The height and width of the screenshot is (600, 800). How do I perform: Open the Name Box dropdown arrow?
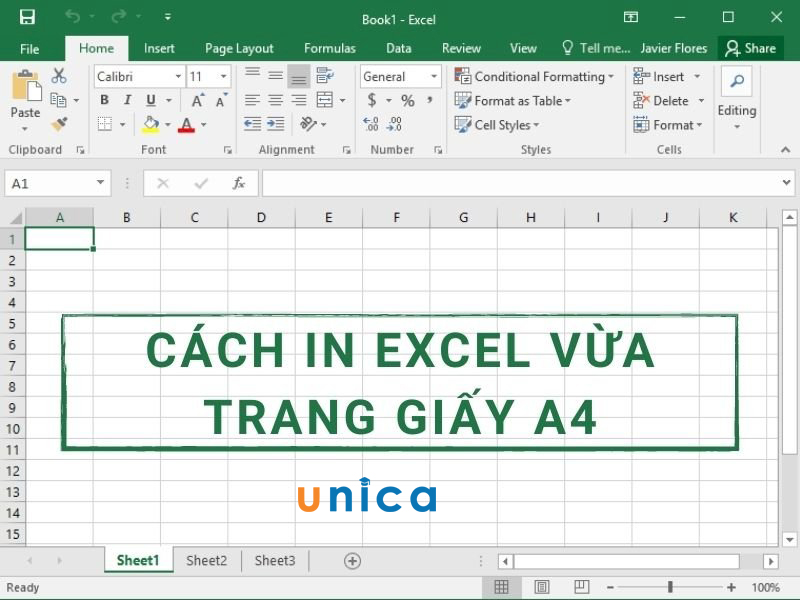[x=101, y=183]
